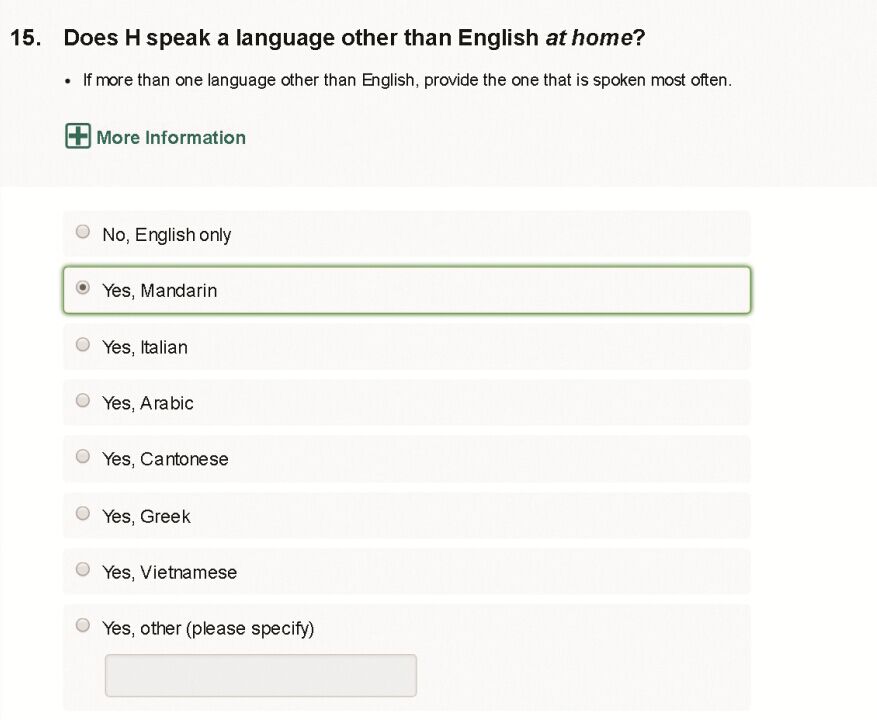Click the "Yes, Cantonese" label text
The width and height of the screenshot is (877, 720).
coord(165,460)
